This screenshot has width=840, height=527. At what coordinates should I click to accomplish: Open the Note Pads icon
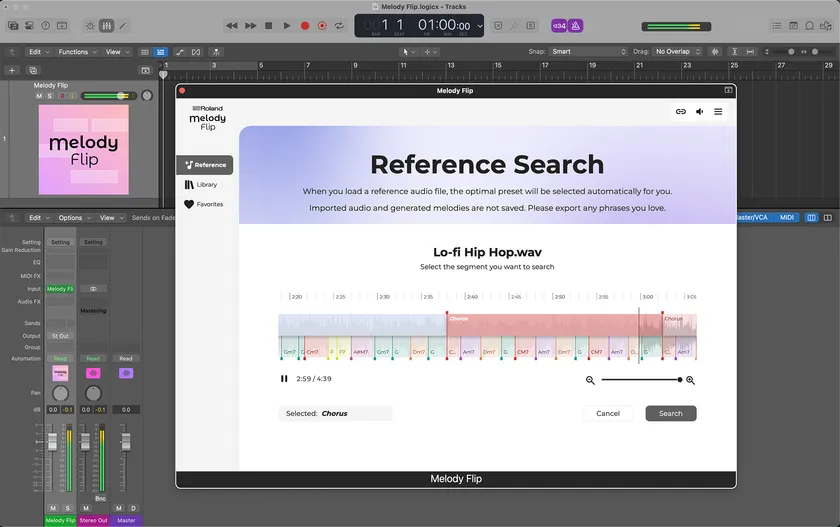click(793, 26)
